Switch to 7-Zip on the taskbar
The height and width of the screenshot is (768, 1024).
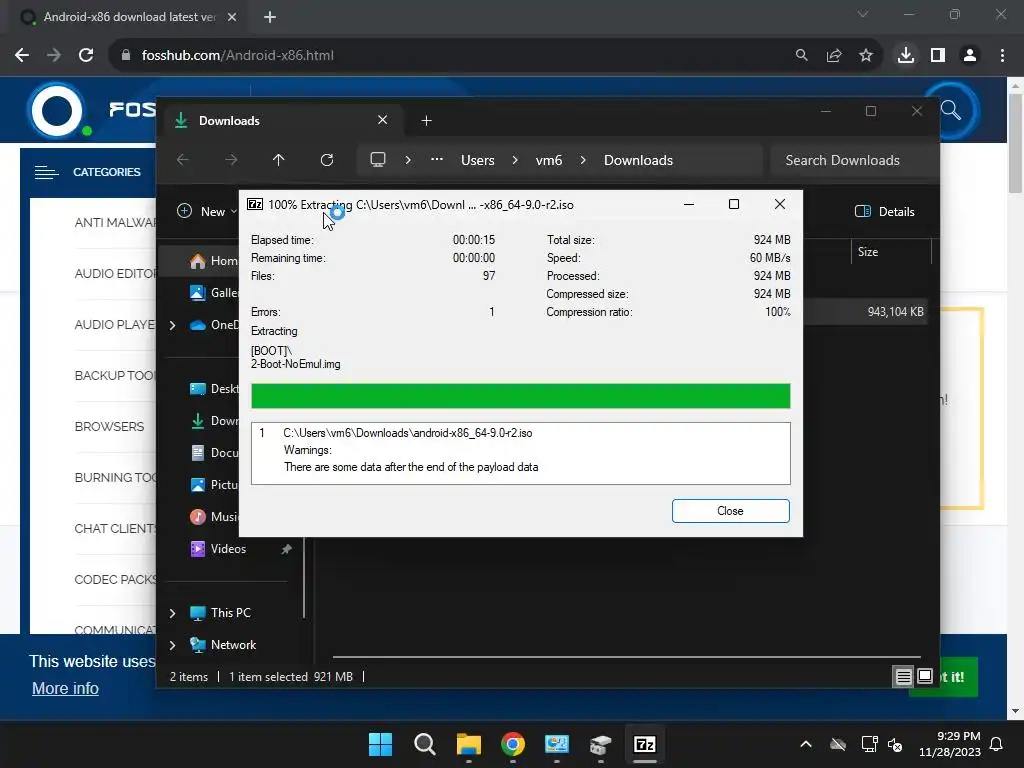click(645, 744)
